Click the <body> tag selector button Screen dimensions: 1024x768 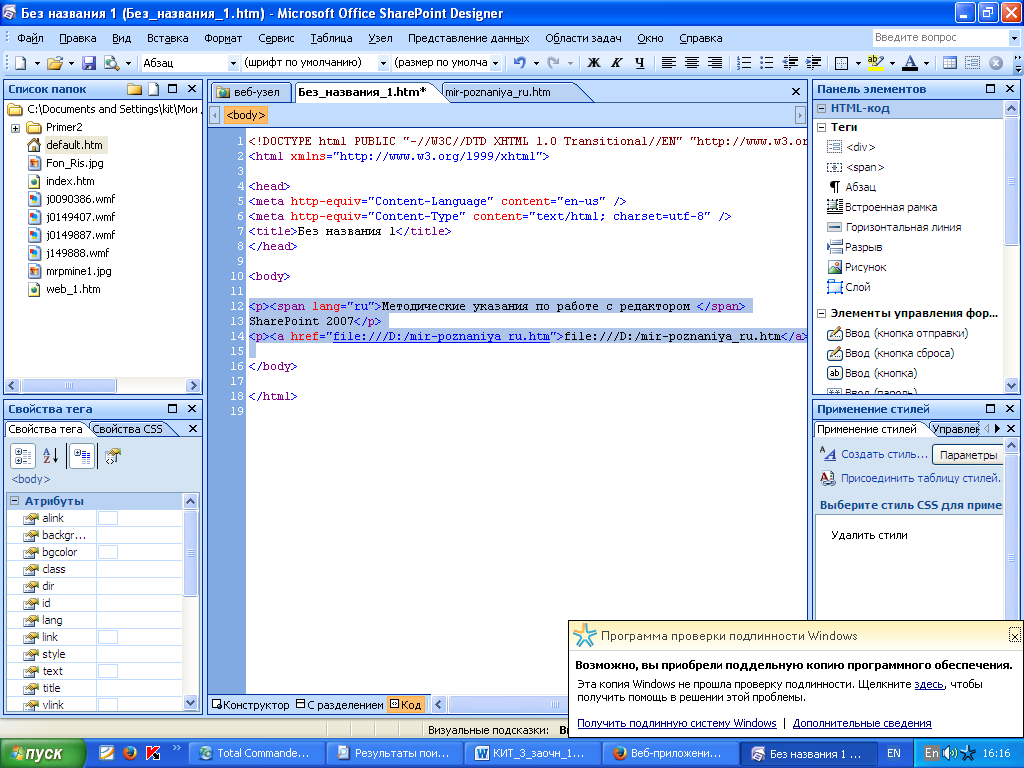click(x=246, y=116)
